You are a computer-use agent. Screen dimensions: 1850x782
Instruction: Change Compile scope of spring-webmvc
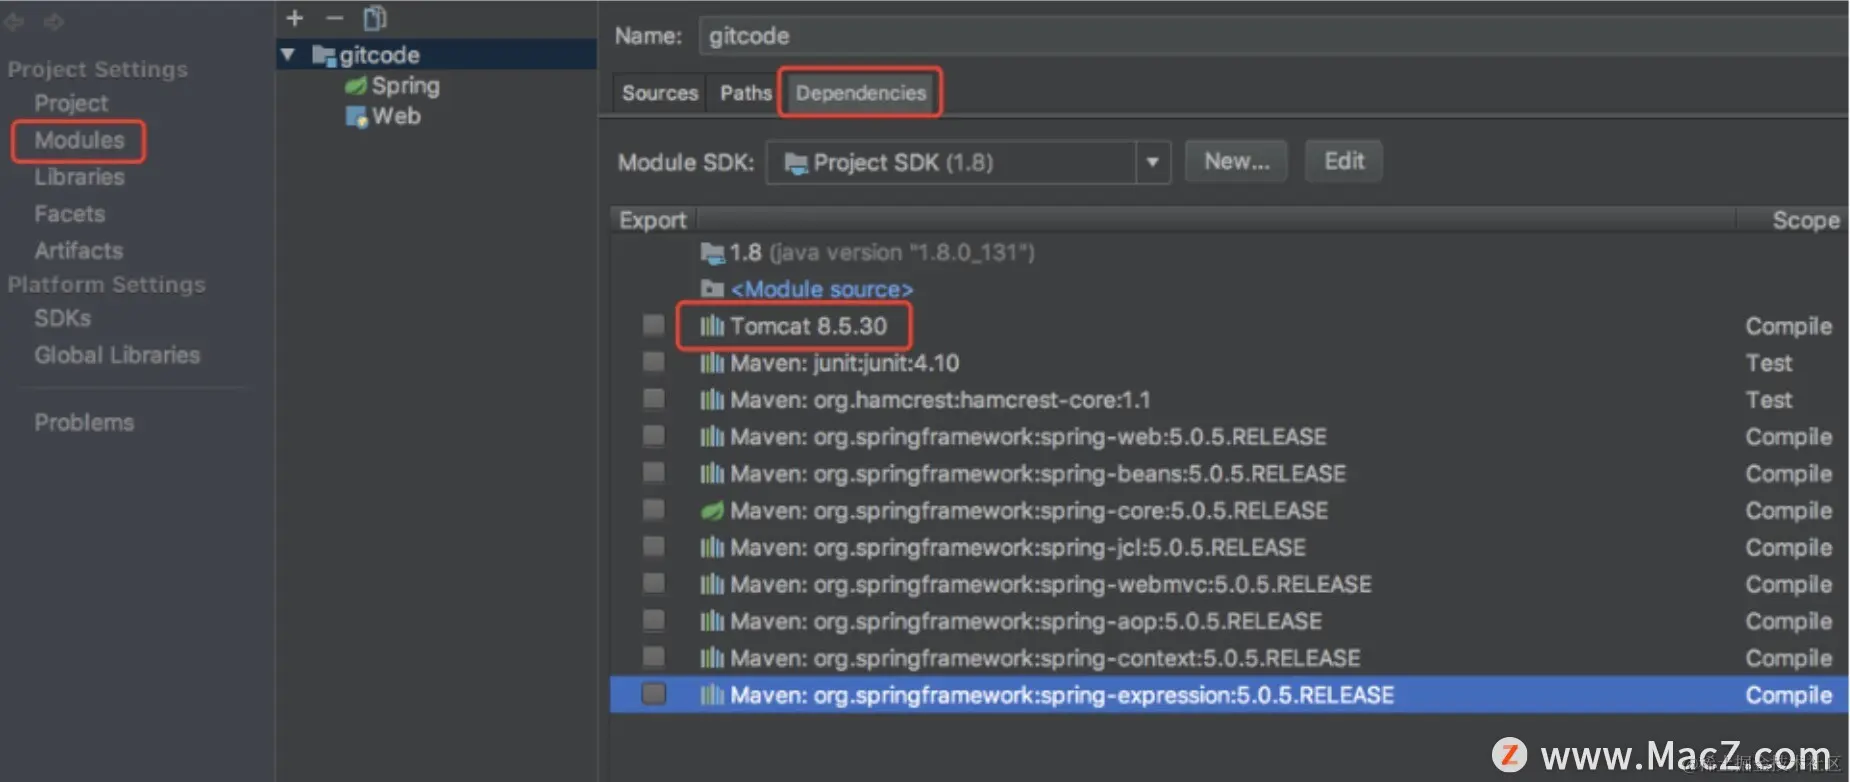click(1788, 585)
